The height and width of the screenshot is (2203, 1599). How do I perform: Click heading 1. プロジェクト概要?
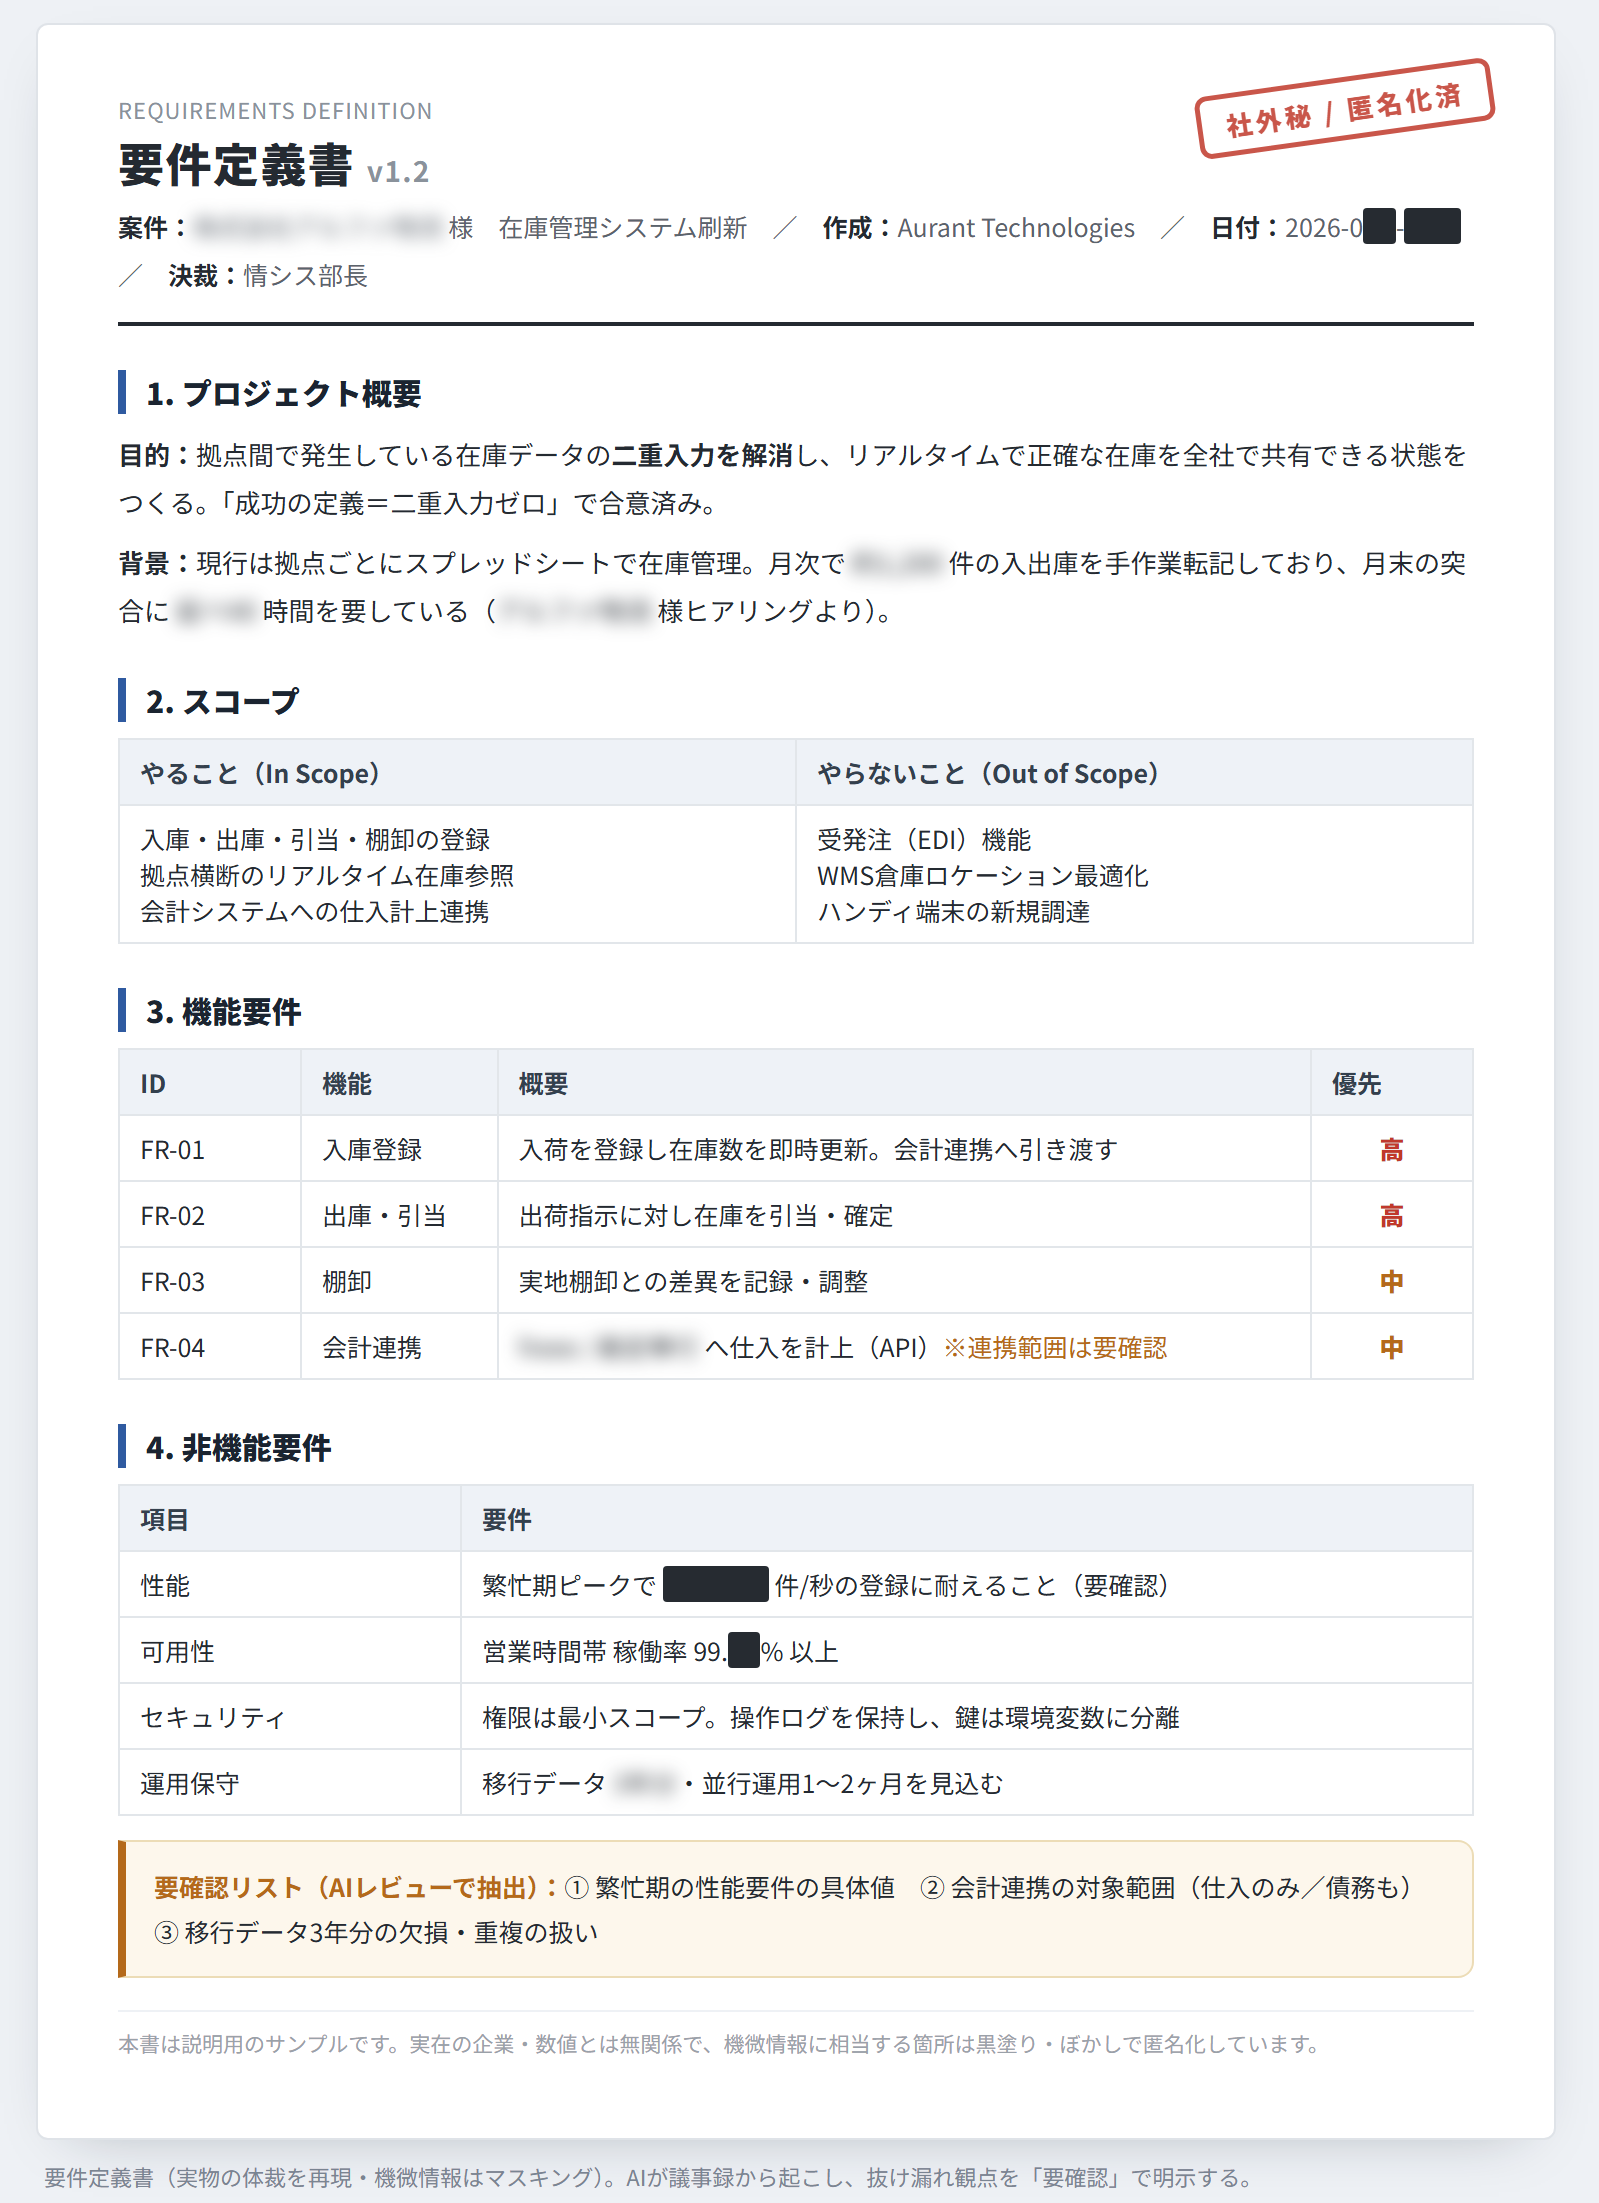click(x=283, y=394)
